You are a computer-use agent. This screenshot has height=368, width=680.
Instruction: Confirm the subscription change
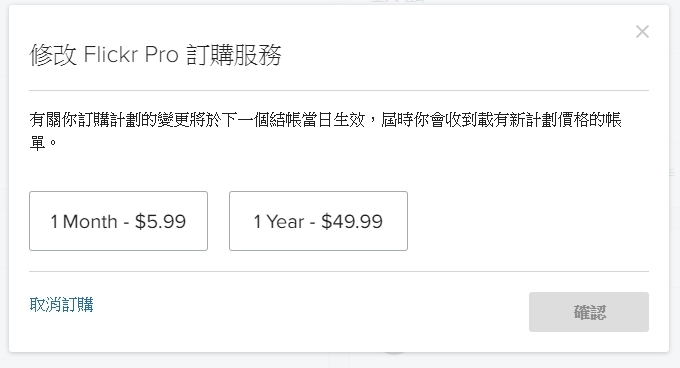(x=588, y=312)
